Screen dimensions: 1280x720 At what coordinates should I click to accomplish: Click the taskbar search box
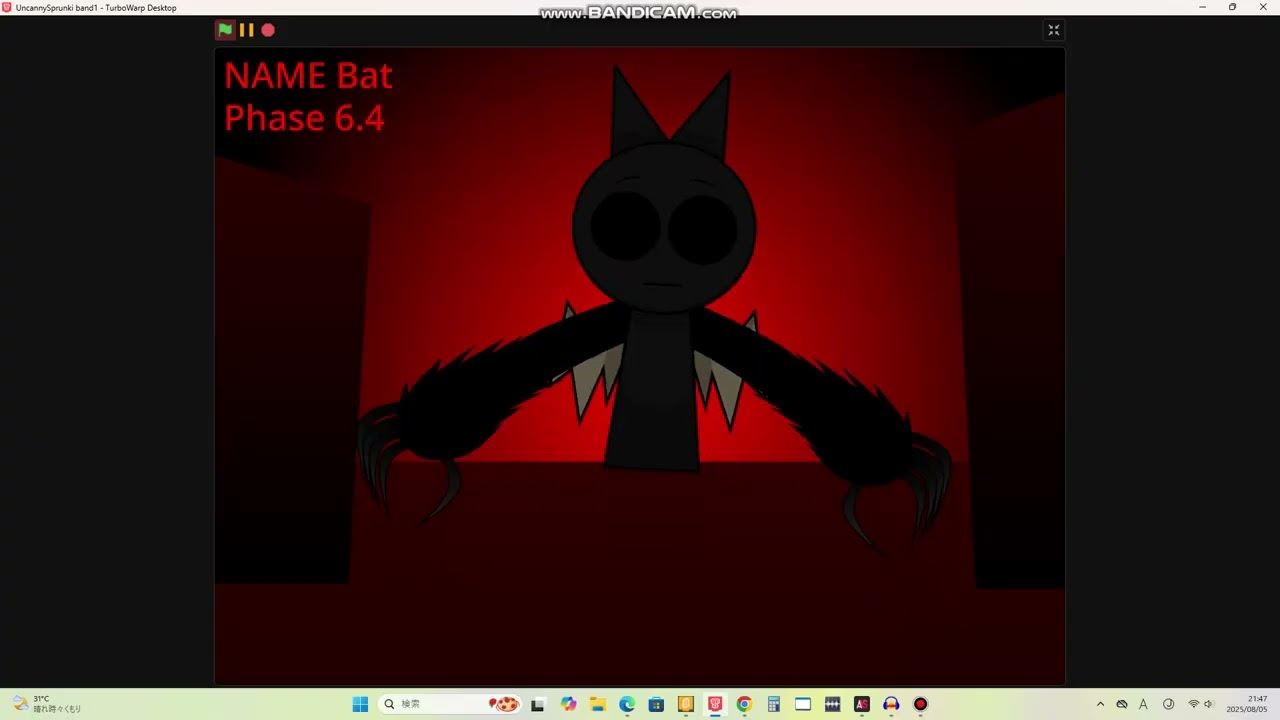[x=451, y=704]
